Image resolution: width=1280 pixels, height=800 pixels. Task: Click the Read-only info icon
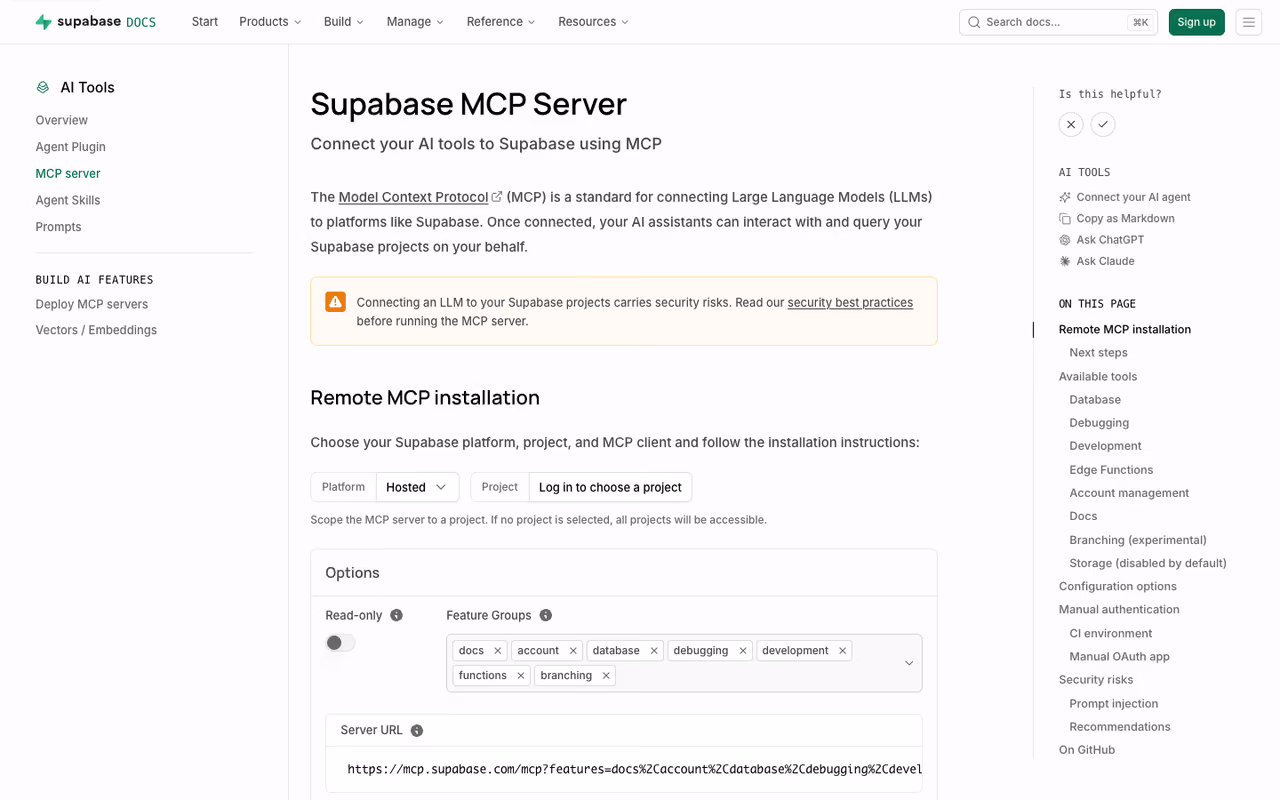[396, 615]
